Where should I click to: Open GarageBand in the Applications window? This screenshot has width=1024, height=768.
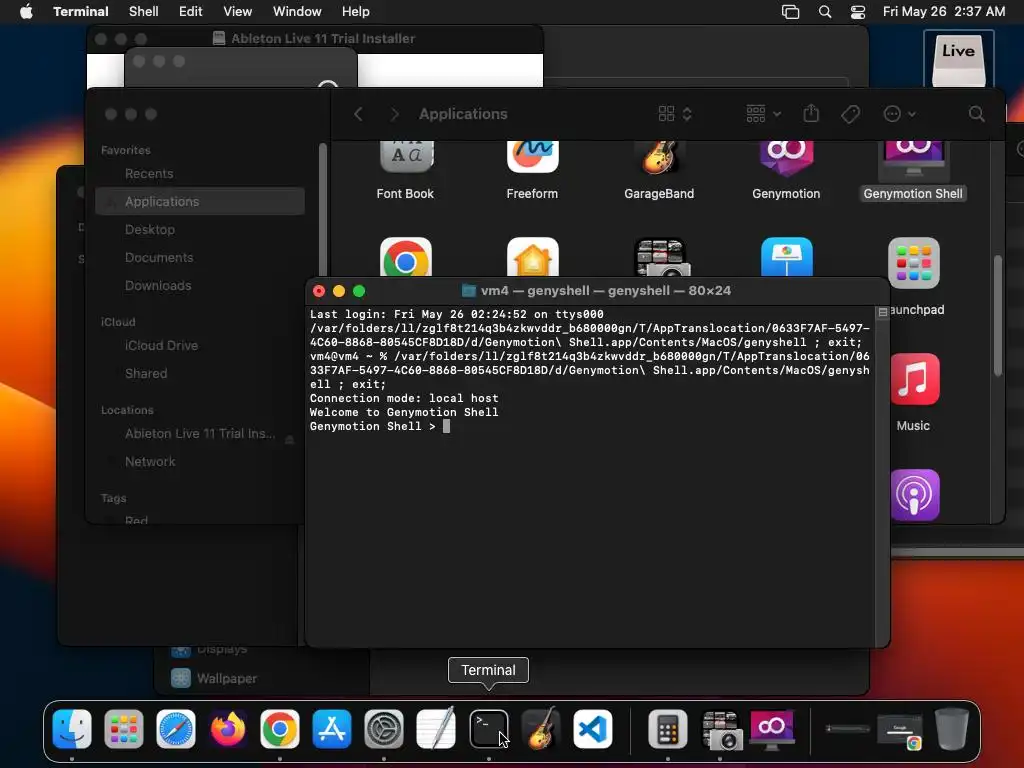click(659, 157)
